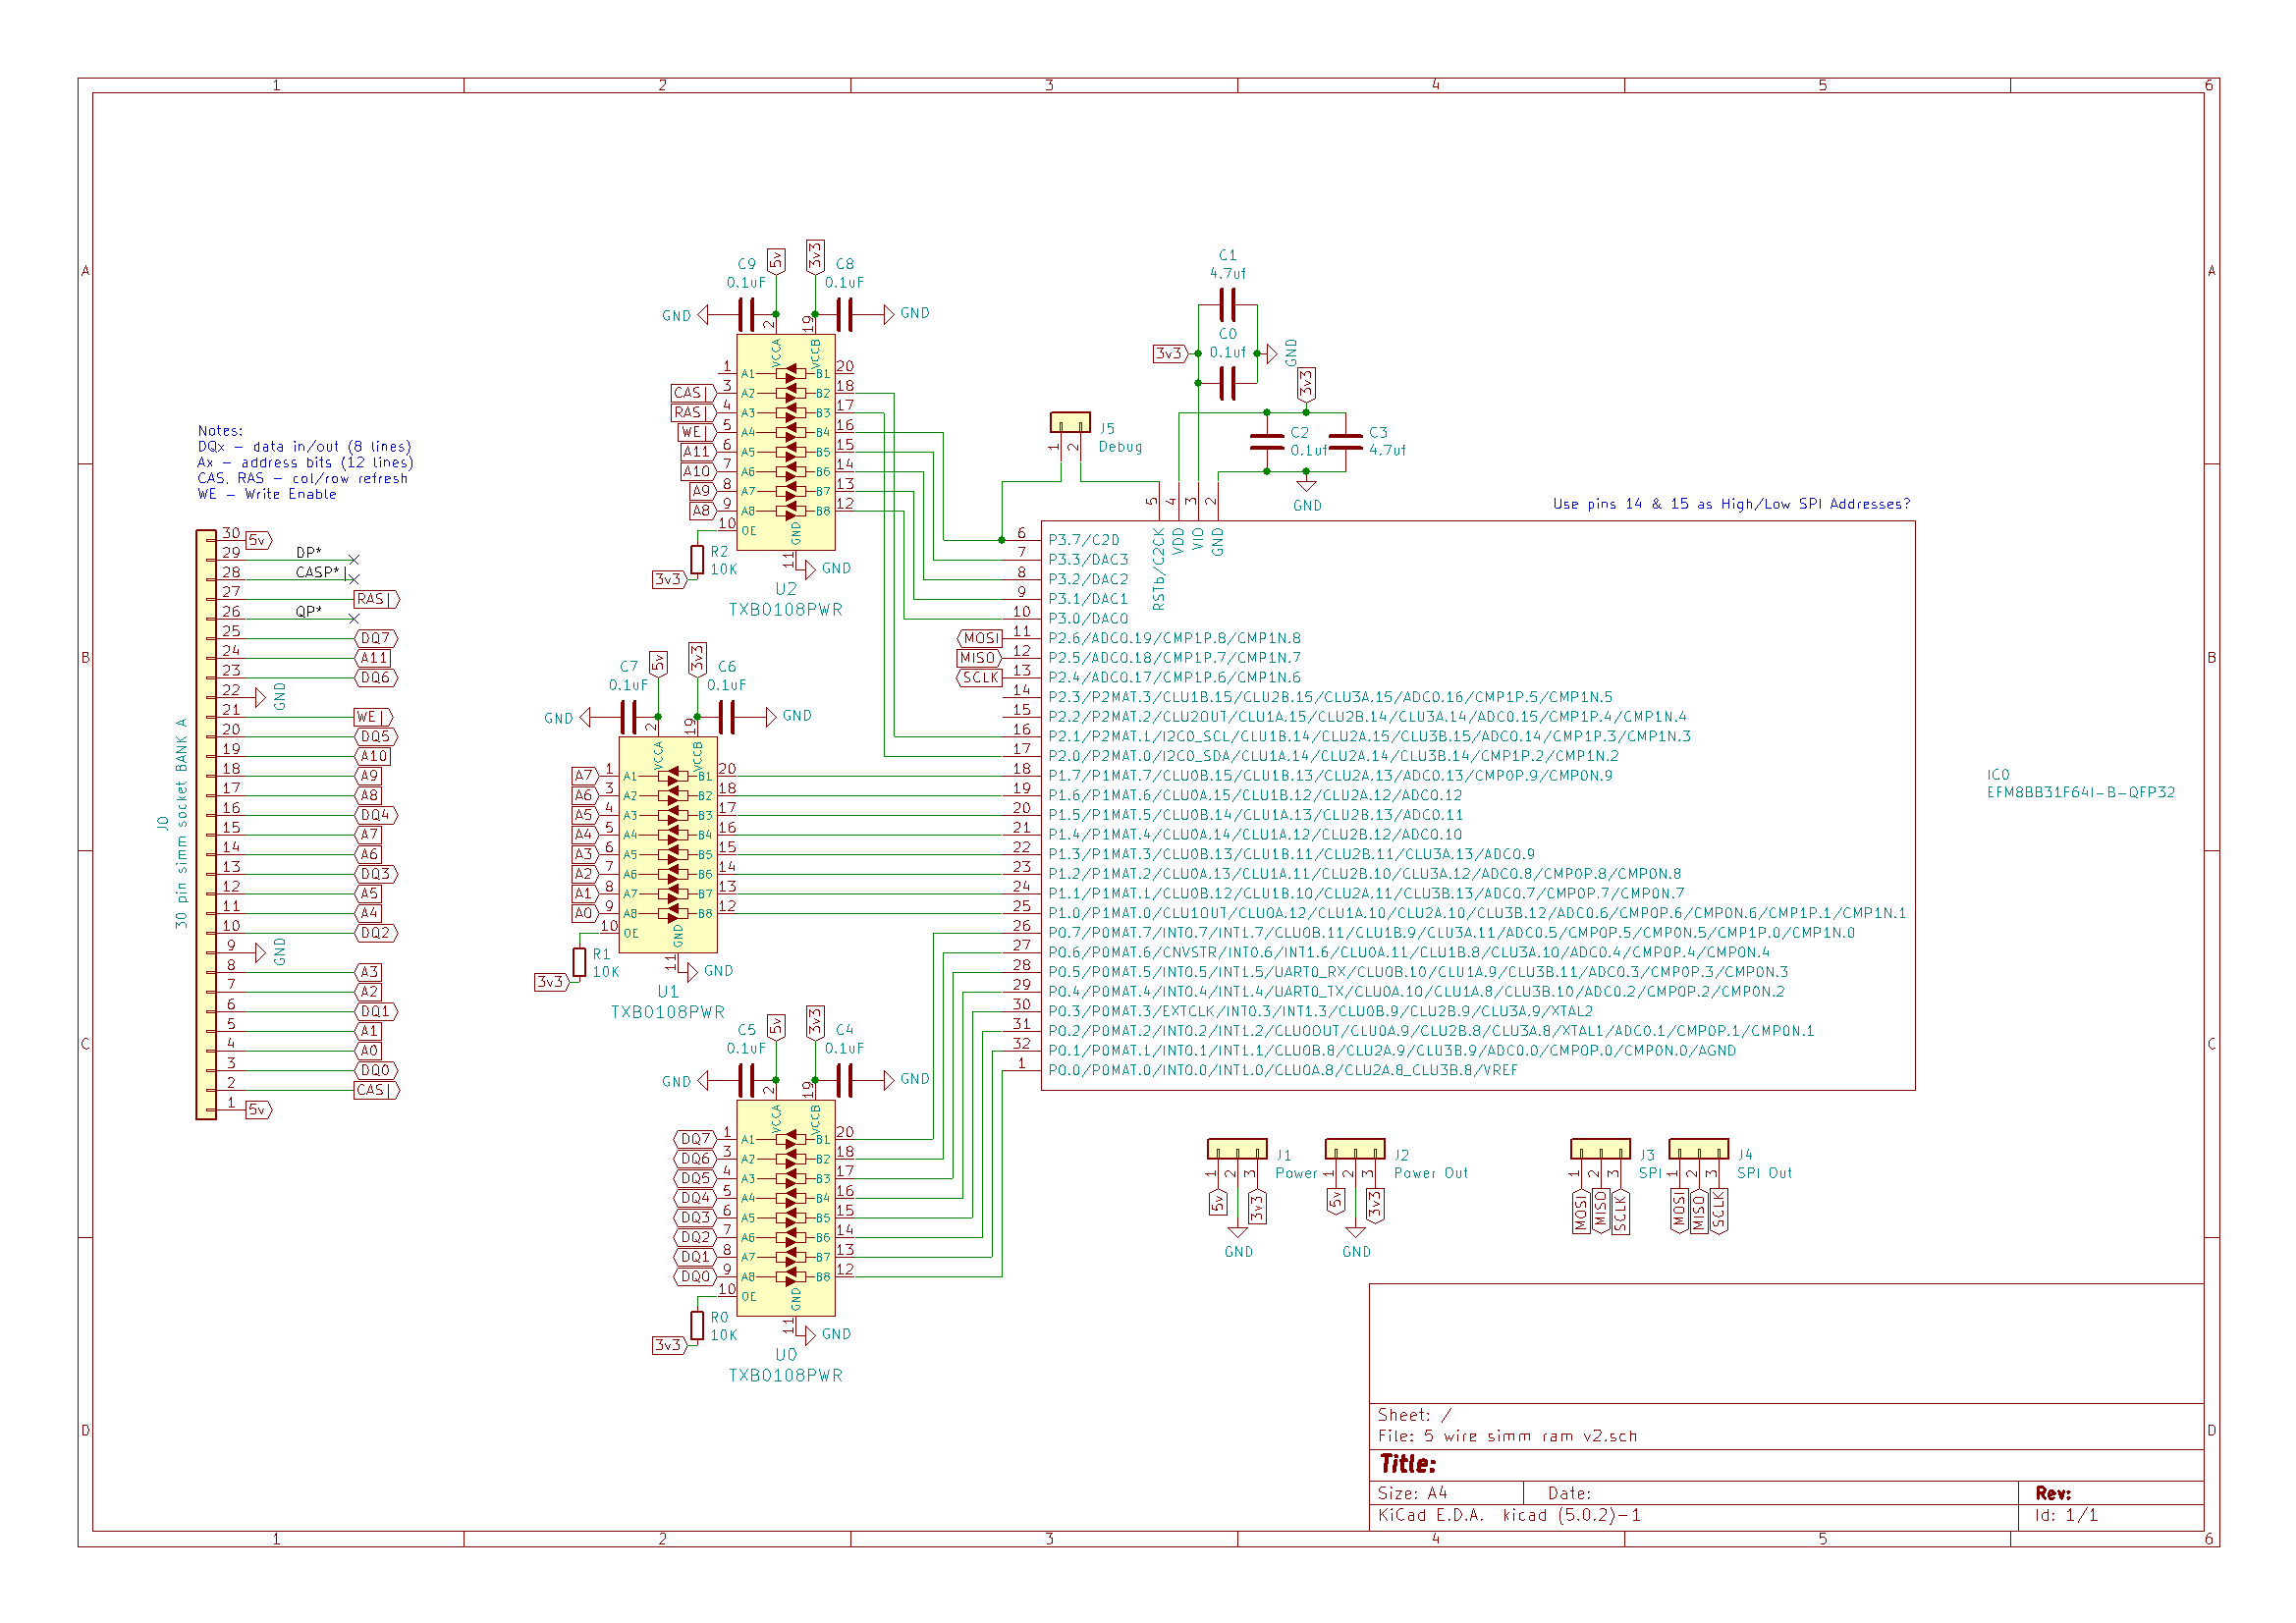Select the J5 Debug connector symbol

click(x=1070, y=422)
